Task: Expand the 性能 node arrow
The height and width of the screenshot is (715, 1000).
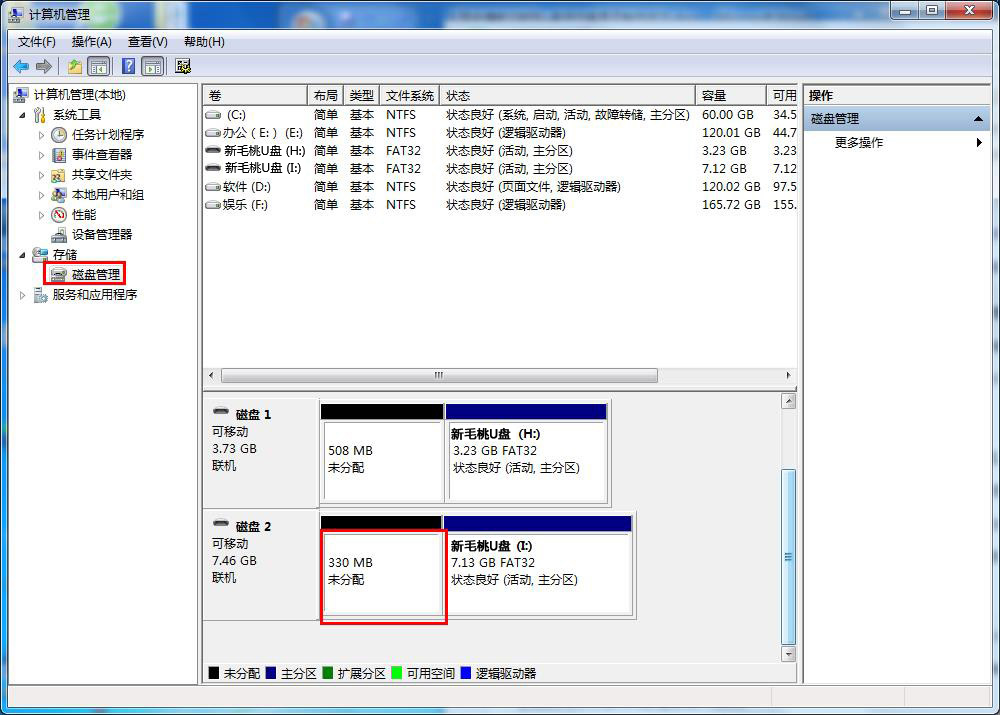Action: 41,215
